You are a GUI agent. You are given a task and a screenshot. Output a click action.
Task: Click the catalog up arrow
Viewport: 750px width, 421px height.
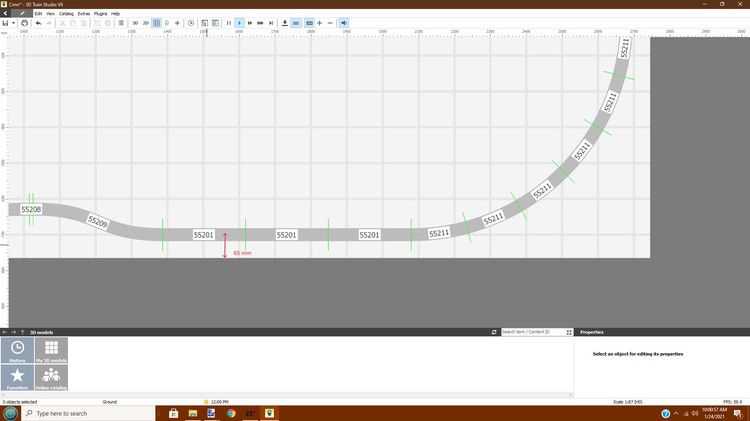pos(22,332)
